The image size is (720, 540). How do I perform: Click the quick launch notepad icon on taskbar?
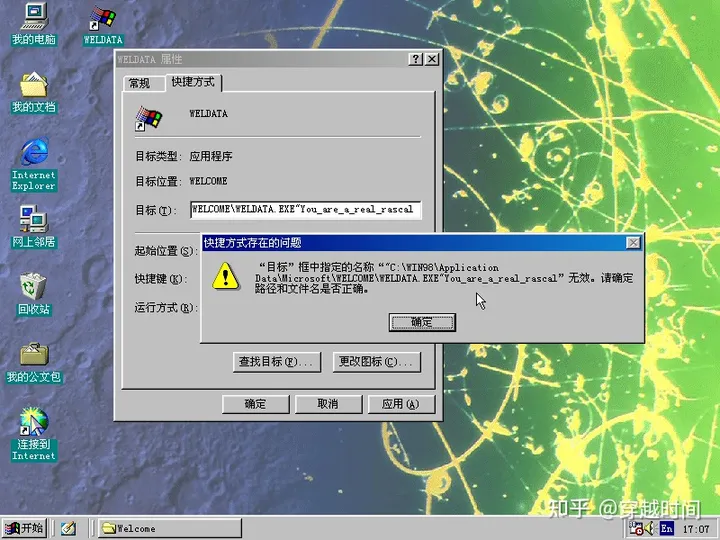click(68, 529)
